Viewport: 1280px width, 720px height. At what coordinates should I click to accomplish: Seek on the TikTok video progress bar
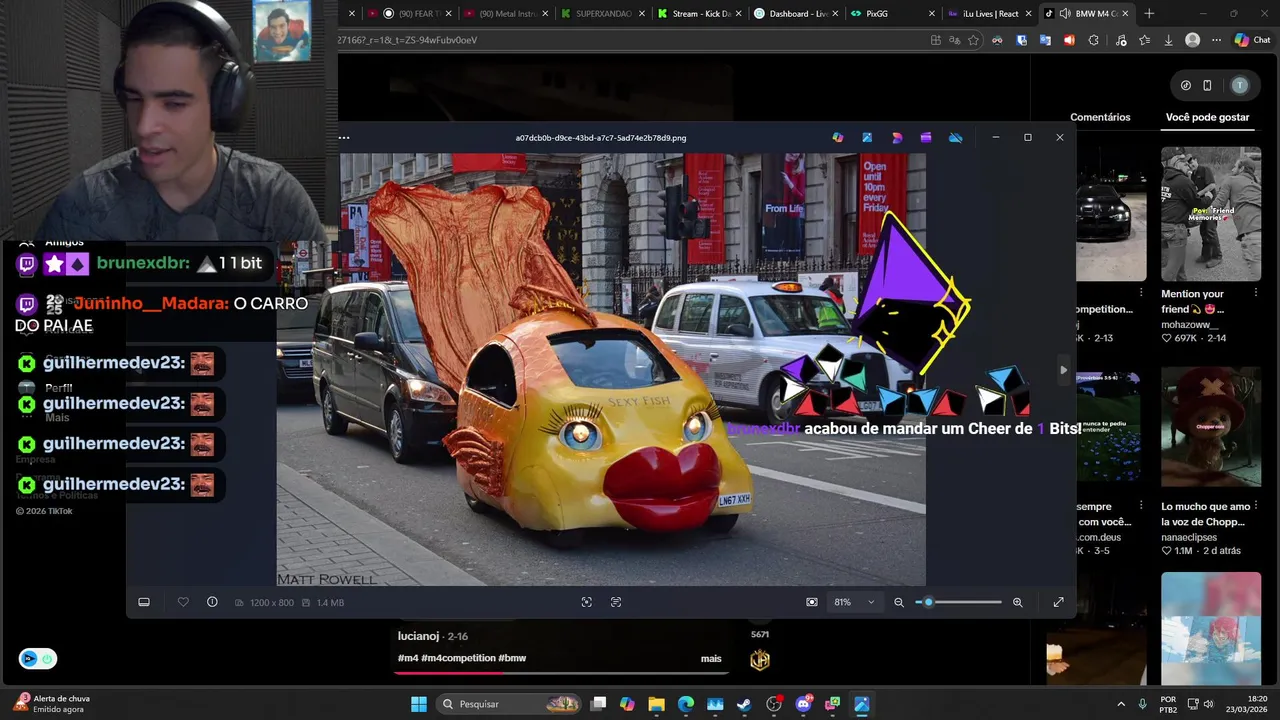pyautogui.click(x=560, y=673)
